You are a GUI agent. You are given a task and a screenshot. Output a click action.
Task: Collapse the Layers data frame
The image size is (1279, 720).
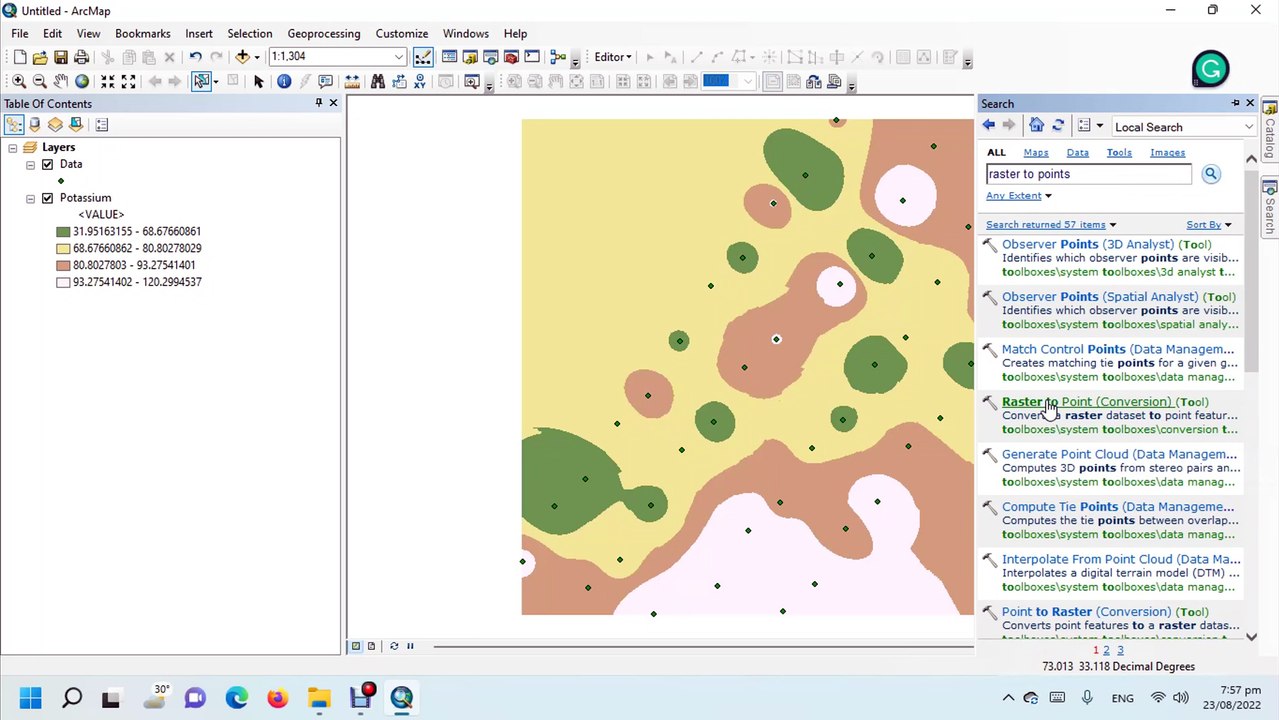tap(12, 148)
